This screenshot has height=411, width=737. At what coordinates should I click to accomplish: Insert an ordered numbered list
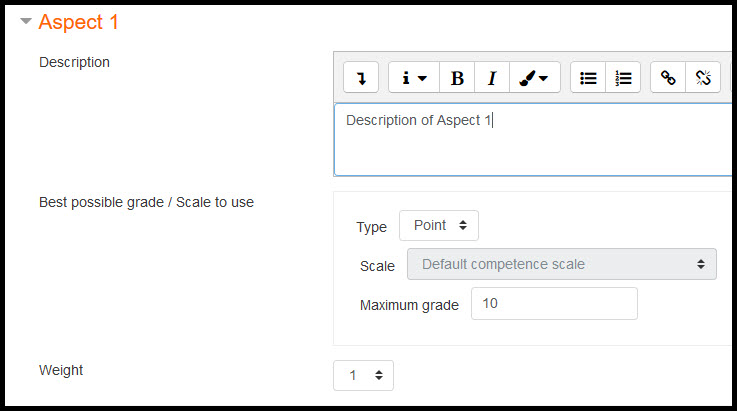pyautogui.click(x=623, y=78)
